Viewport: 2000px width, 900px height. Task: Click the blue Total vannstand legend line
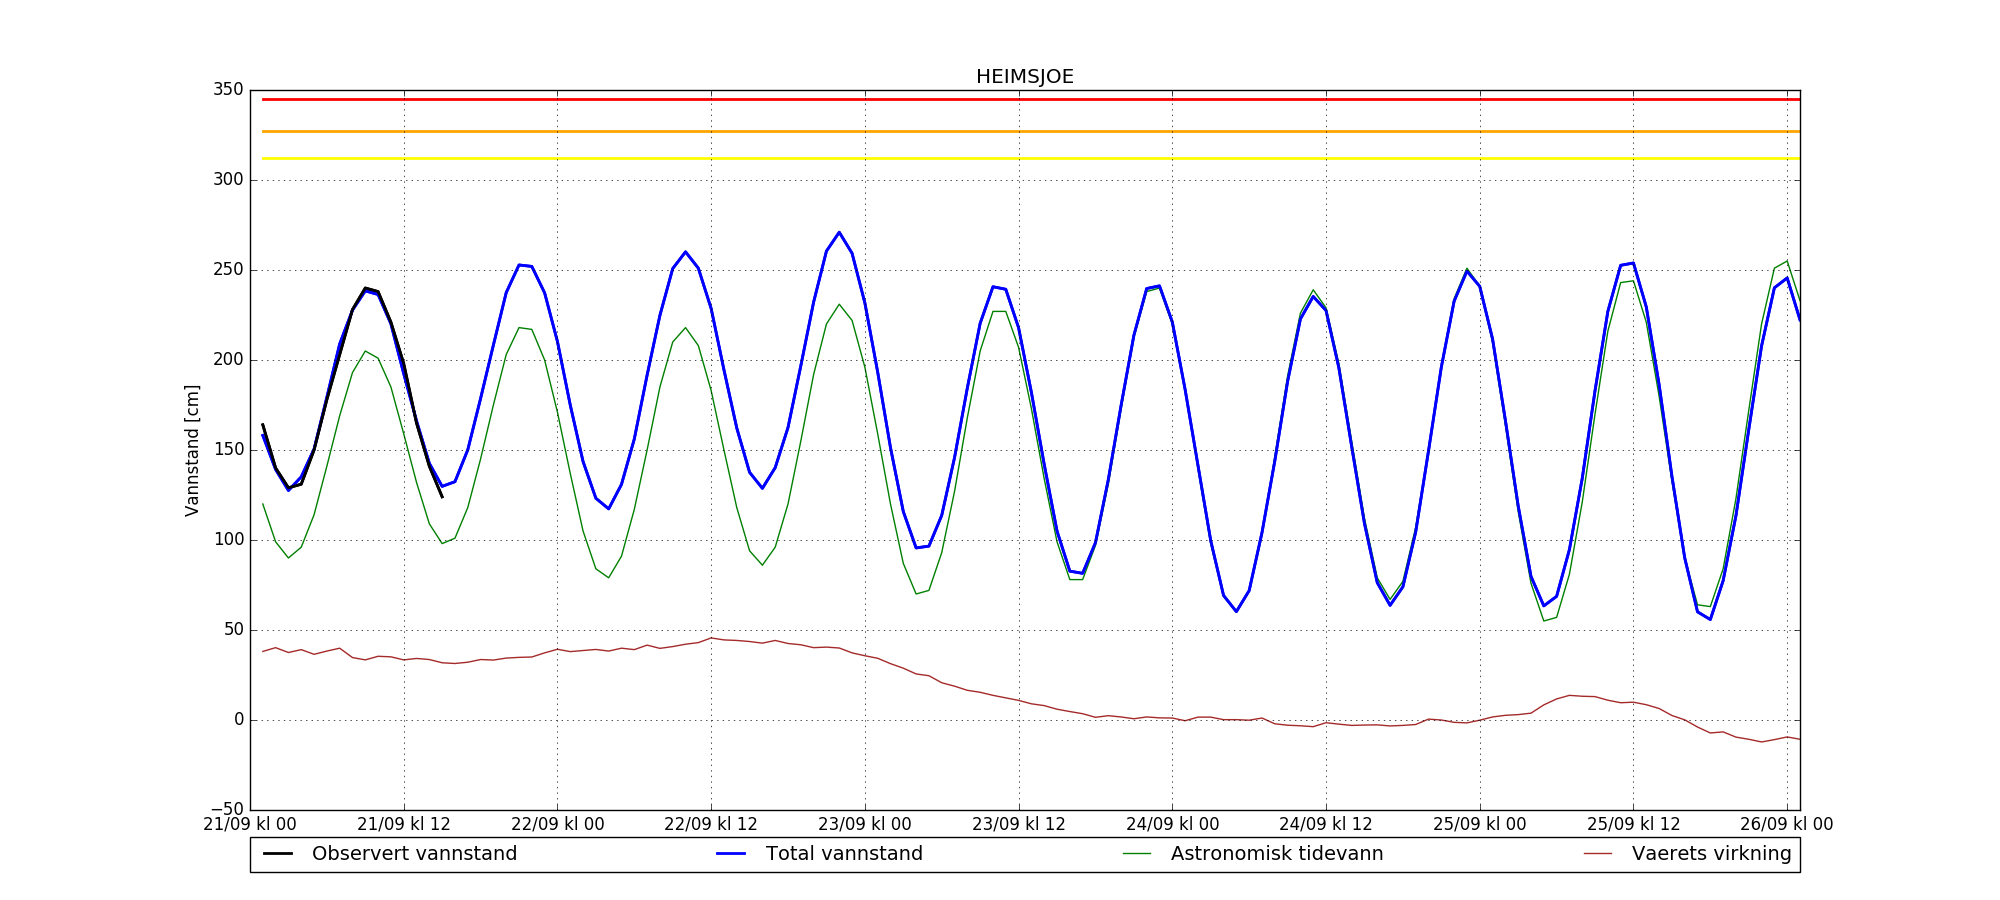click(x=732, y=854)
